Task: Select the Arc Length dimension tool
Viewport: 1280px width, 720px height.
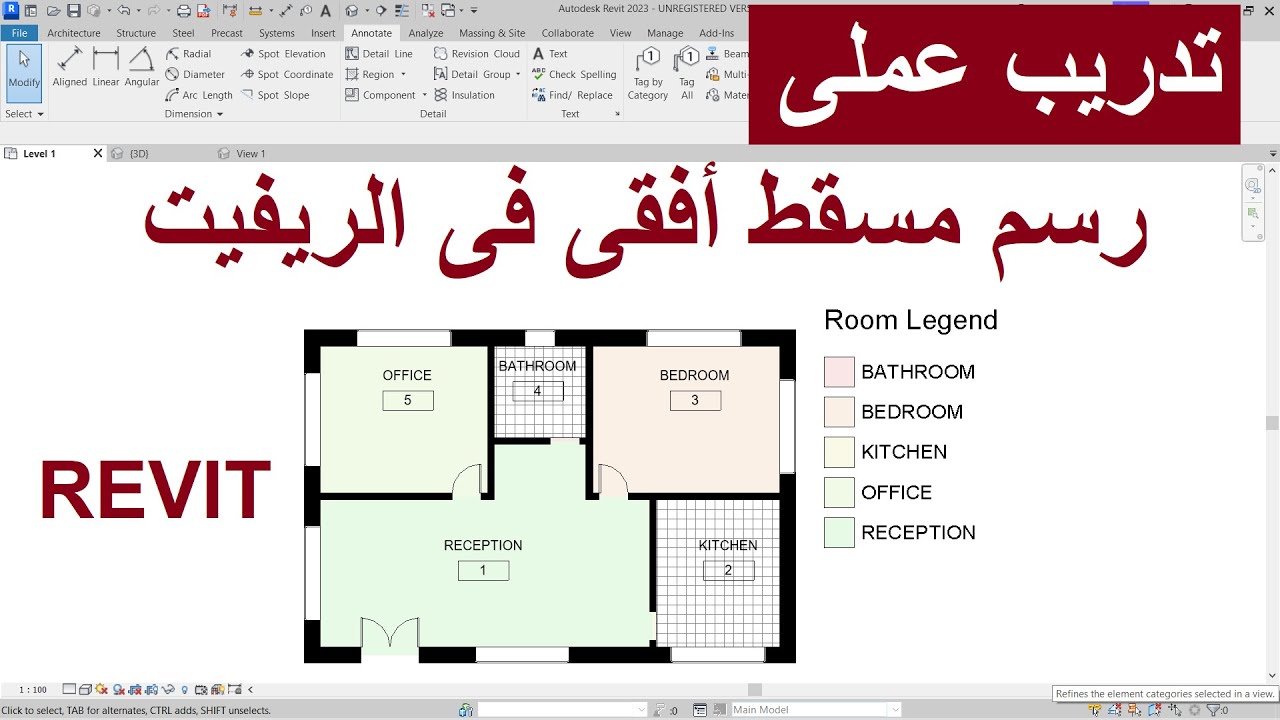Action: 199,95
